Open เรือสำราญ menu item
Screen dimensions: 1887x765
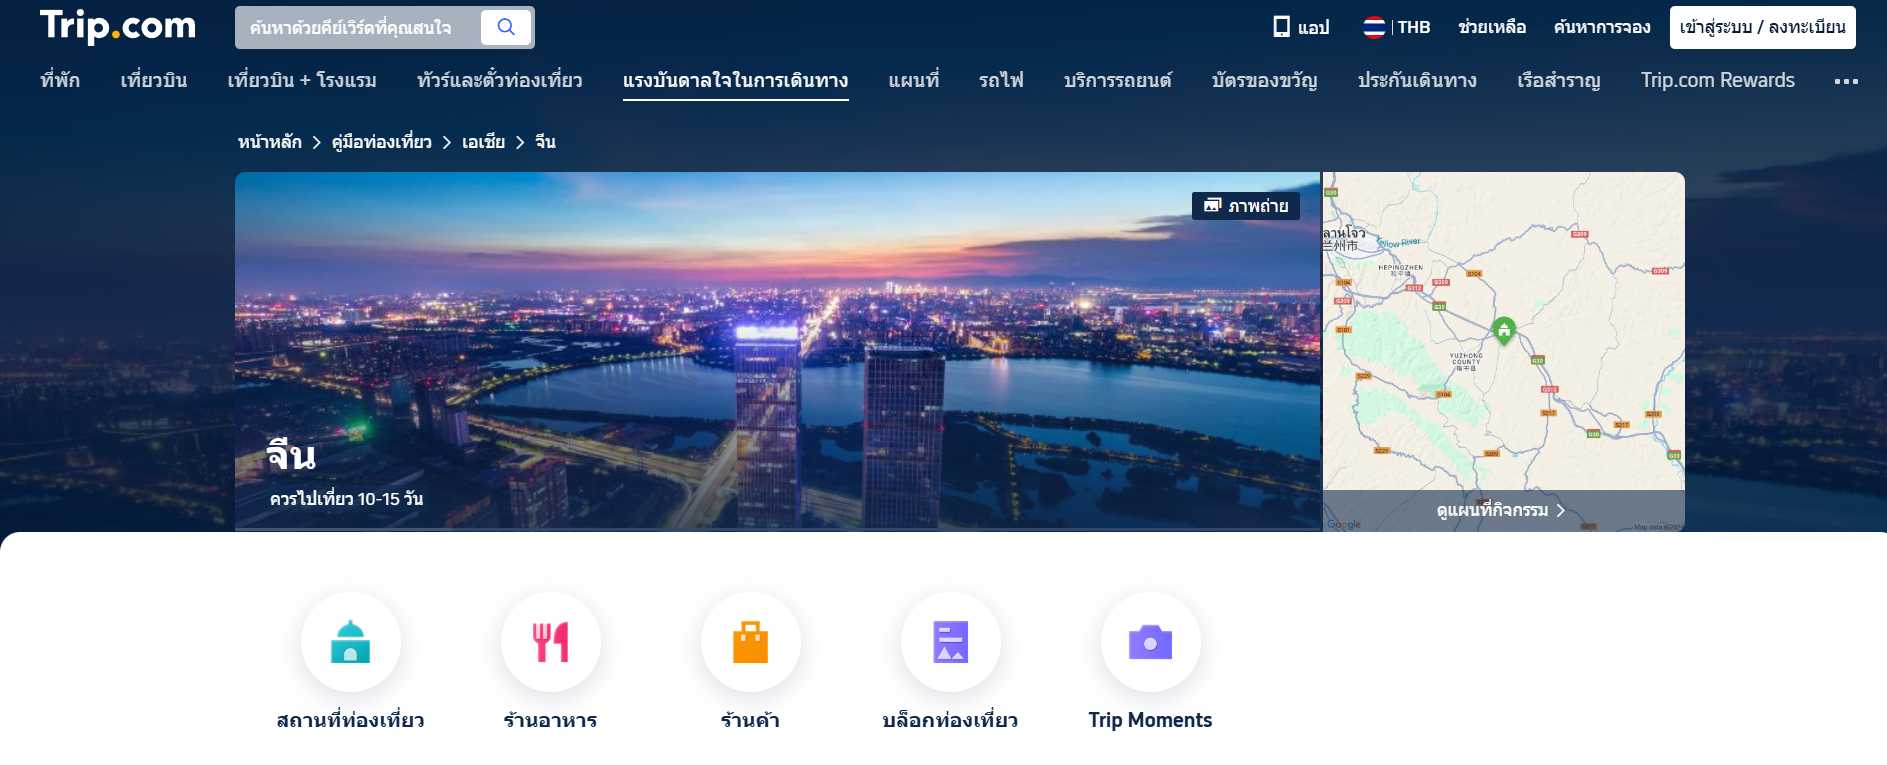pyautogui.click(x=1558, y=80)
